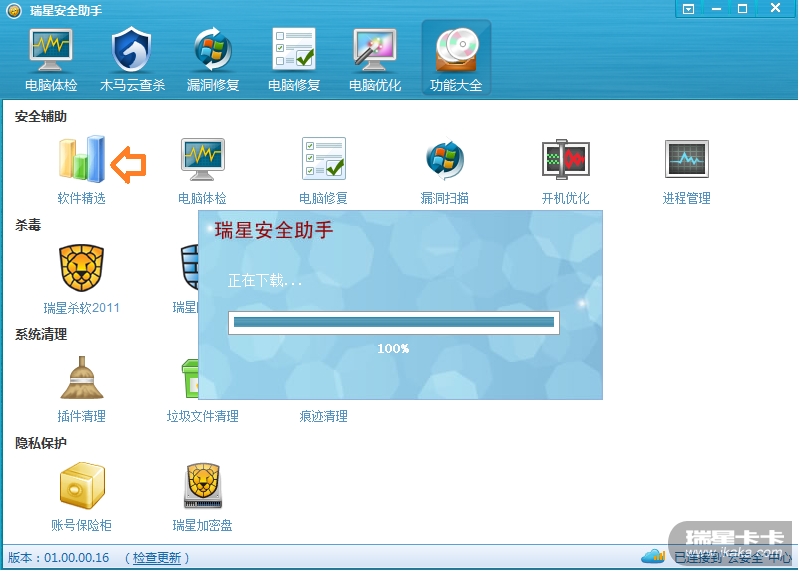Click the 痕迹清理 label
This screenshot has width=801, height=572.
pos(323,416)
